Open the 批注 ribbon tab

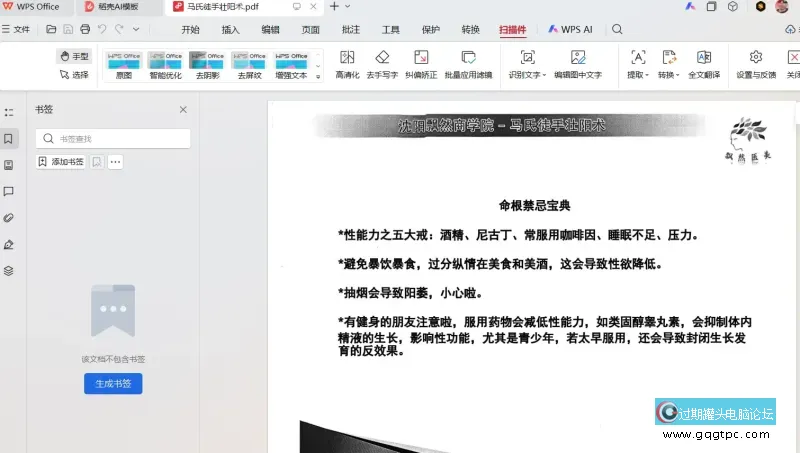coord(351,30)
